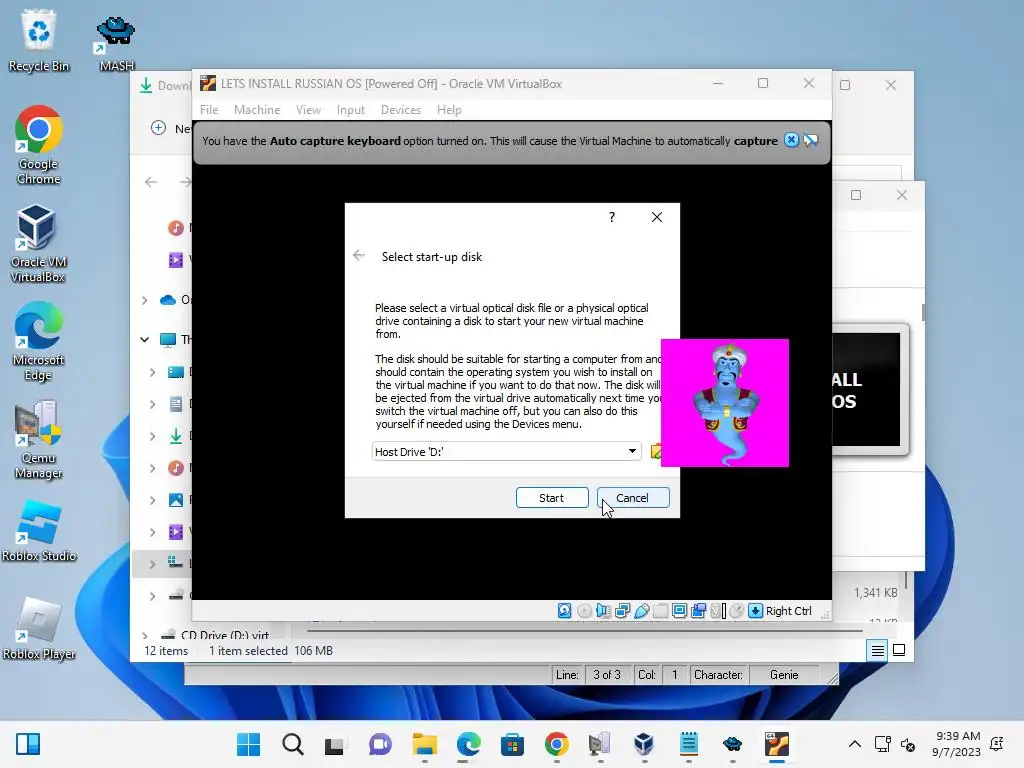Click the This PC monitor icon
The width and height of the screenshot is (1024, 768).
pyautogui.click(x=168, y=340)
